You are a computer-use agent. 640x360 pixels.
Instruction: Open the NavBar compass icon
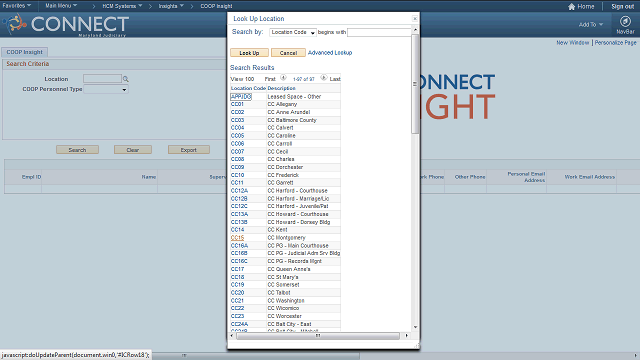[625, 21]
